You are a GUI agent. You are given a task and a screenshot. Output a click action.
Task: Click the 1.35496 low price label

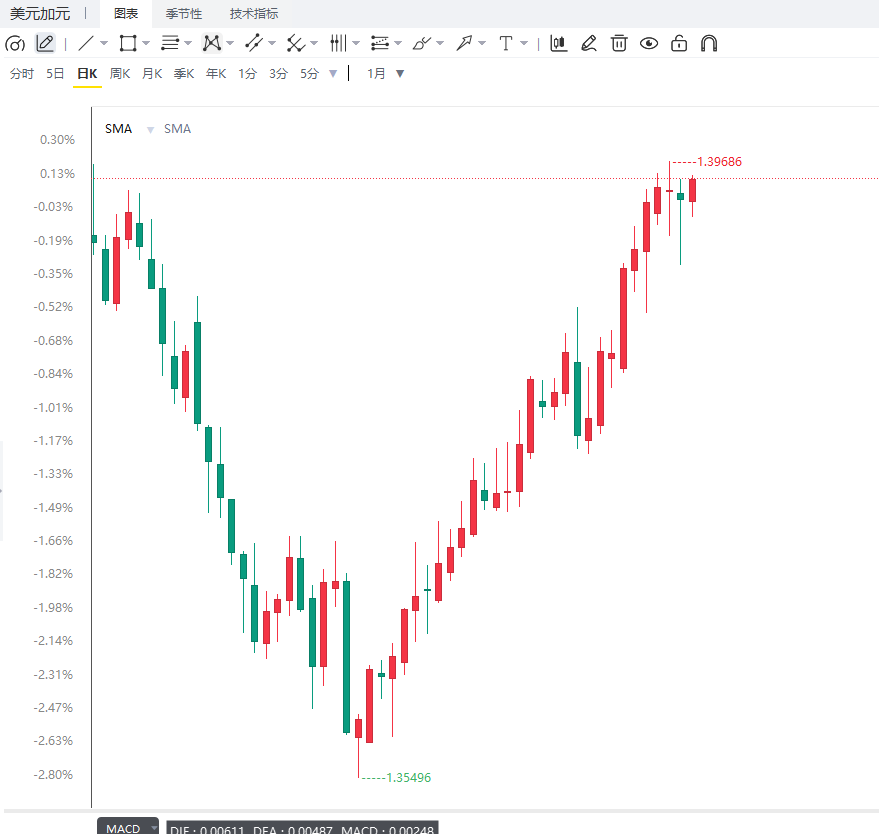[x=409, y=777]
